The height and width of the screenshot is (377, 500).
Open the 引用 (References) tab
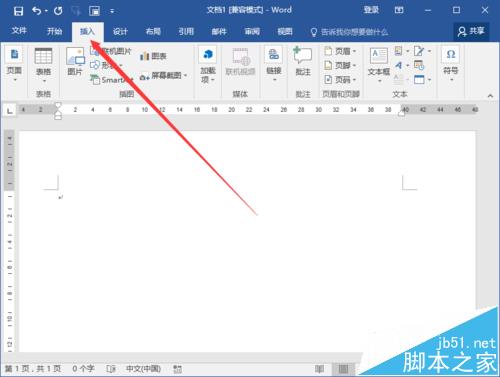click(x=186, y=32)
